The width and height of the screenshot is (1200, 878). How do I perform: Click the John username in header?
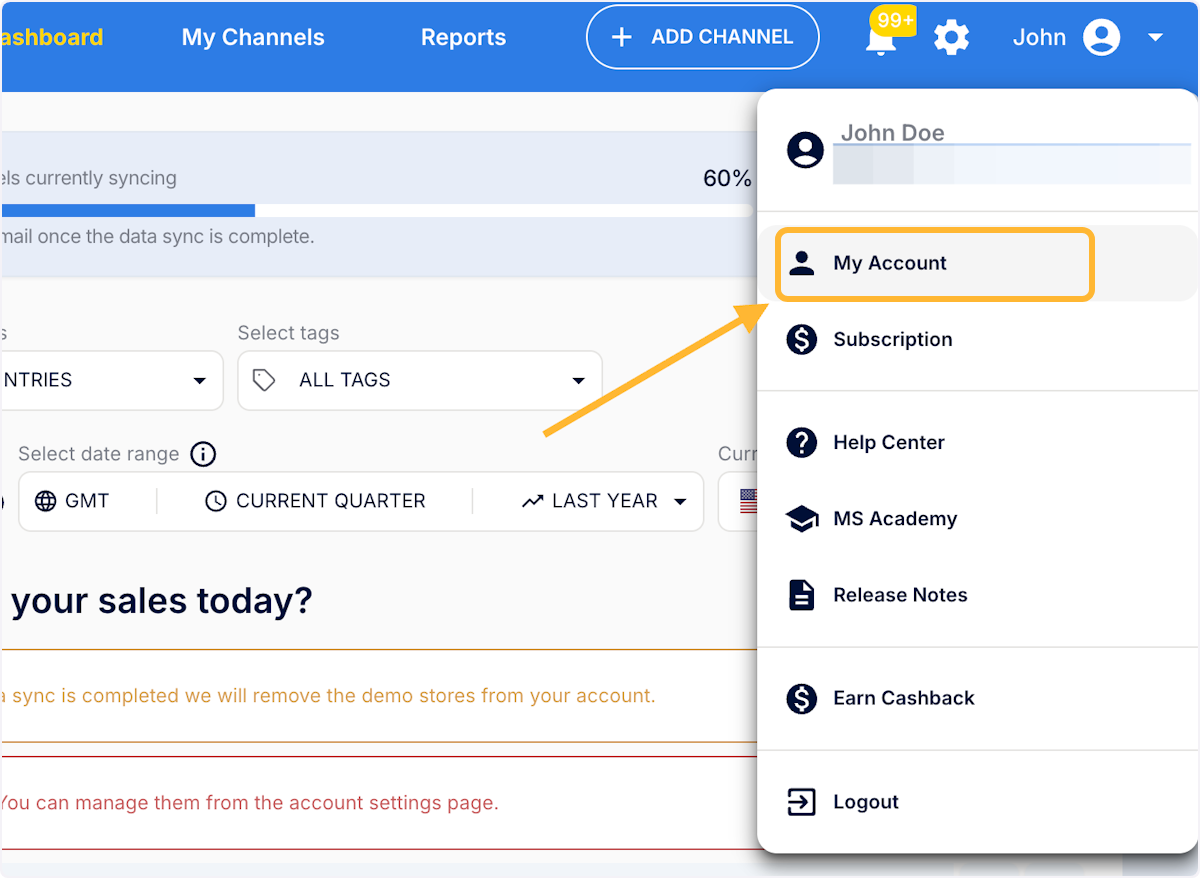point(1039,38)
